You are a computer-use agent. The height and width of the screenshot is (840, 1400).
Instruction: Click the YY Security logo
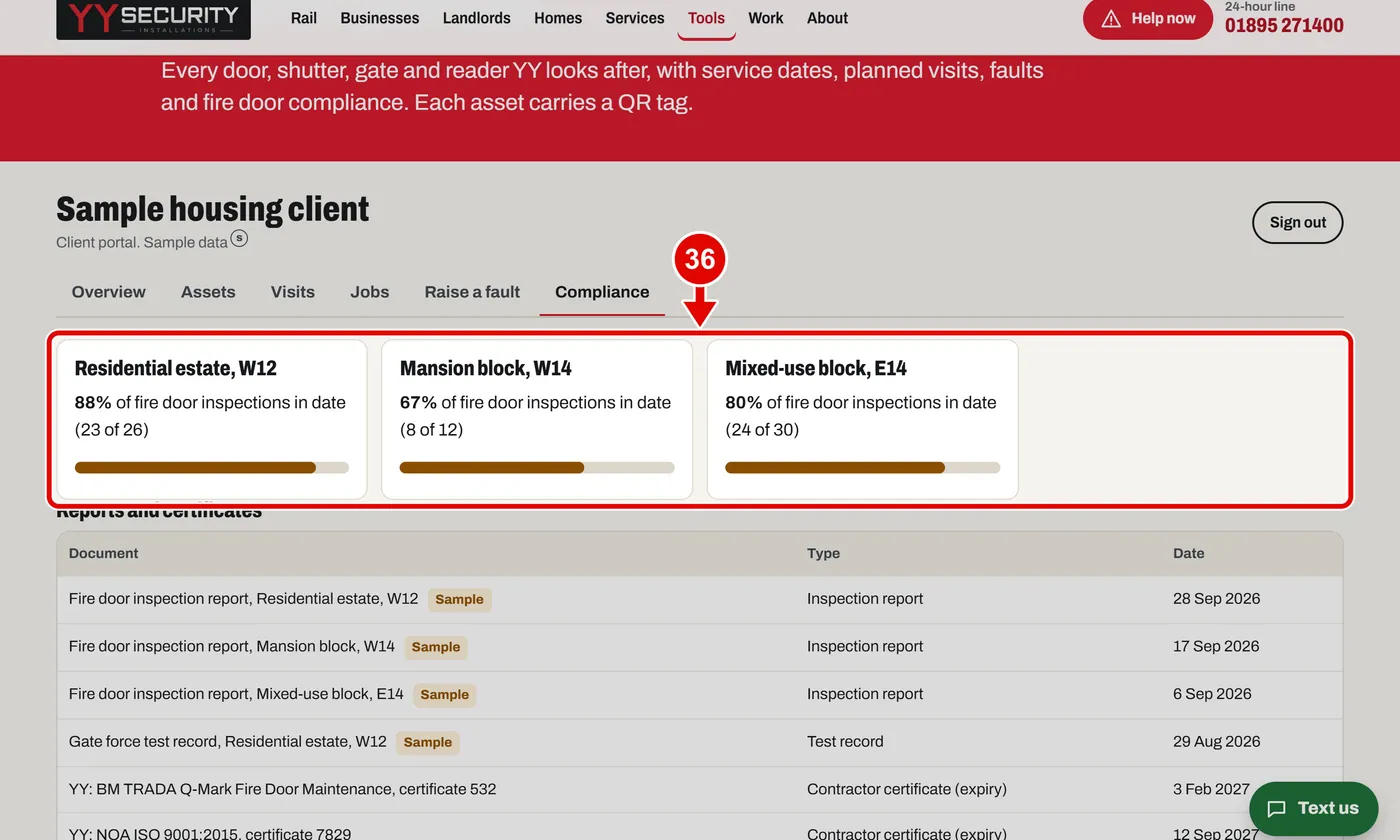pos(153,19)
